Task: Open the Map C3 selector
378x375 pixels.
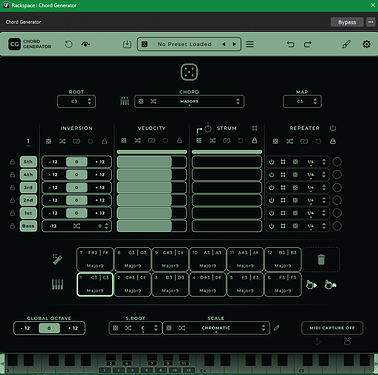Action: coord(302,101)
